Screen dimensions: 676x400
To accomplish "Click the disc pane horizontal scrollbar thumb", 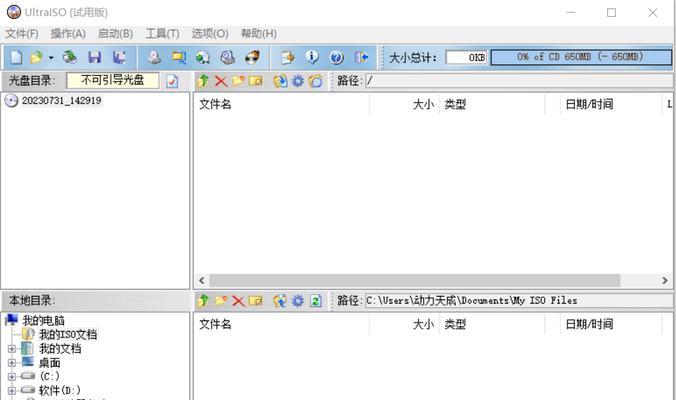I will [x=415, y=280].
